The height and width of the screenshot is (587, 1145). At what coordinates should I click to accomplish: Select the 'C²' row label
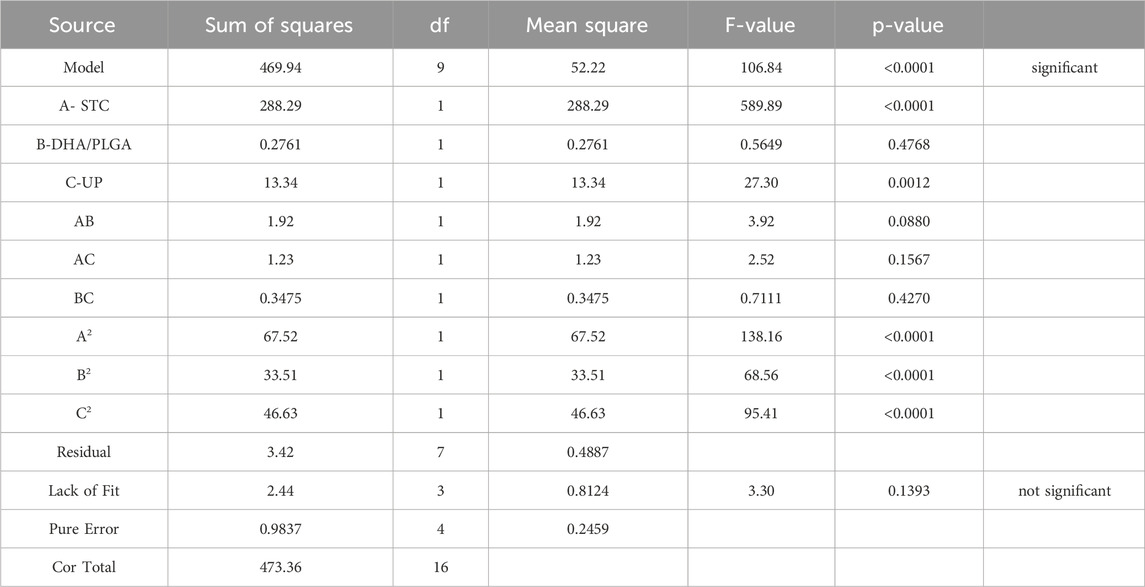coord(83,413)
